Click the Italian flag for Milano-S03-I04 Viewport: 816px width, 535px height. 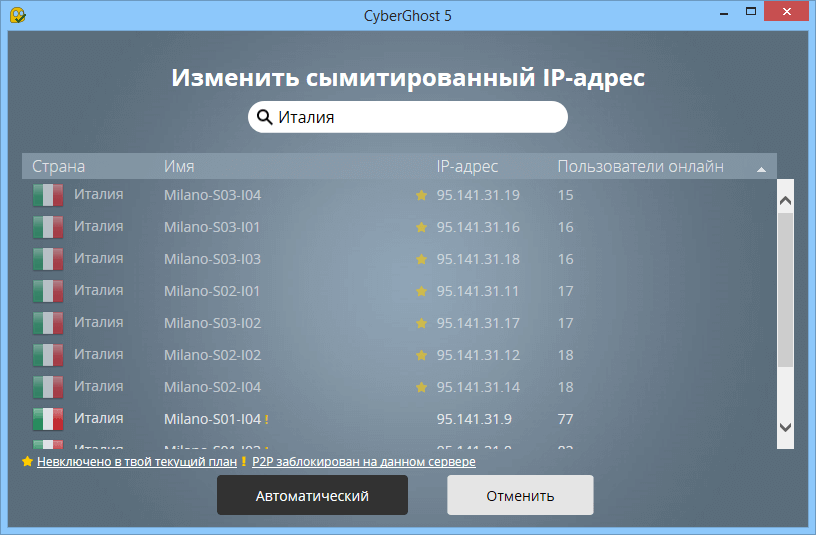pyautogui.click(x=48, y=195)
